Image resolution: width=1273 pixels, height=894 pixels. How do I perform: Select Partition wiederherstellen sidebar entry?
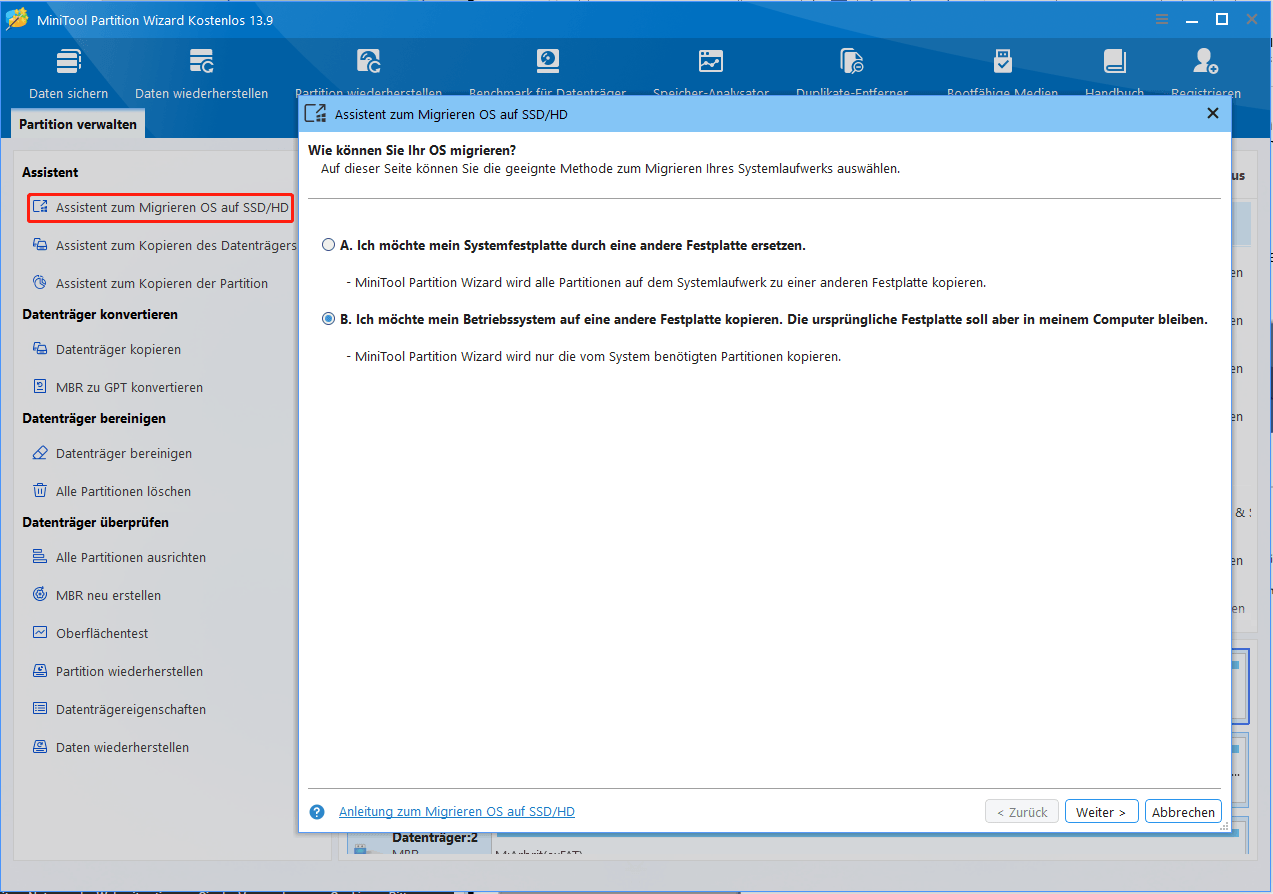[x=117, y=671]
